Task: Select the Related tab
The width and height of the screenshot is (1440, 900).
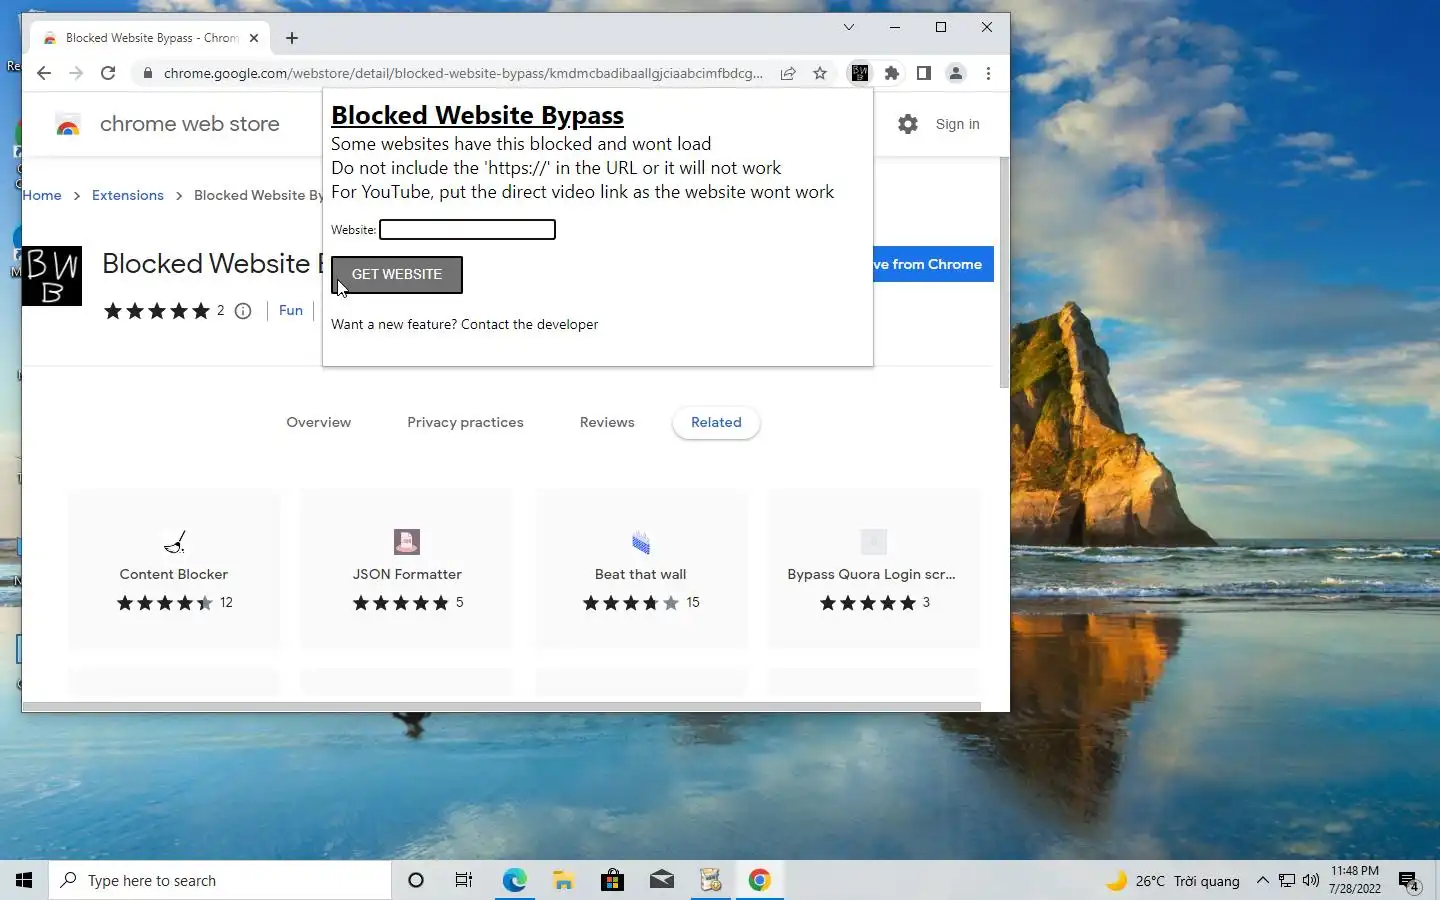Action: point(716,422)
